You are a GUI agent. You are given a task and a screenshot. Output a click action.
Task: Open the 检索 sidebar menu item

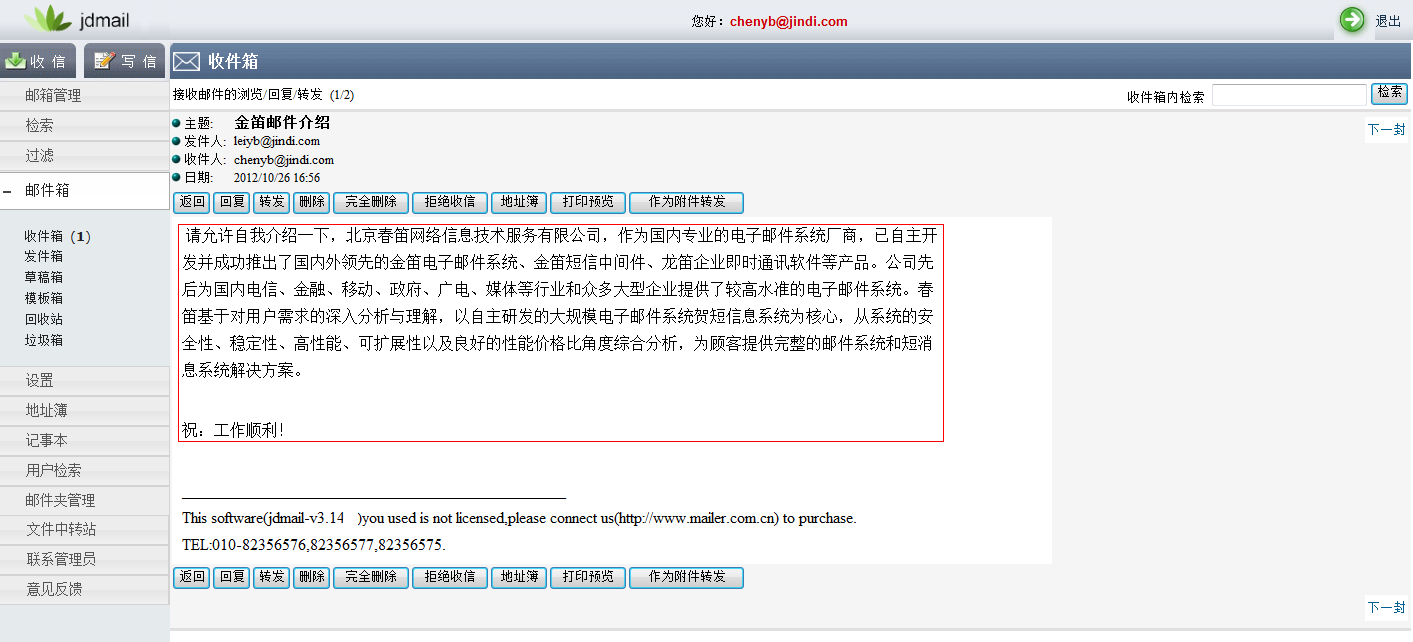click(84, 126)
